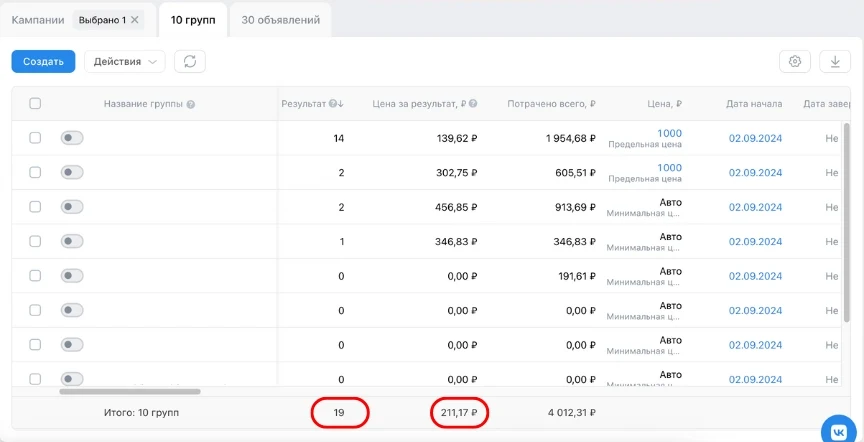Click total price per result 211,17 ₽

tap(459, 412)
